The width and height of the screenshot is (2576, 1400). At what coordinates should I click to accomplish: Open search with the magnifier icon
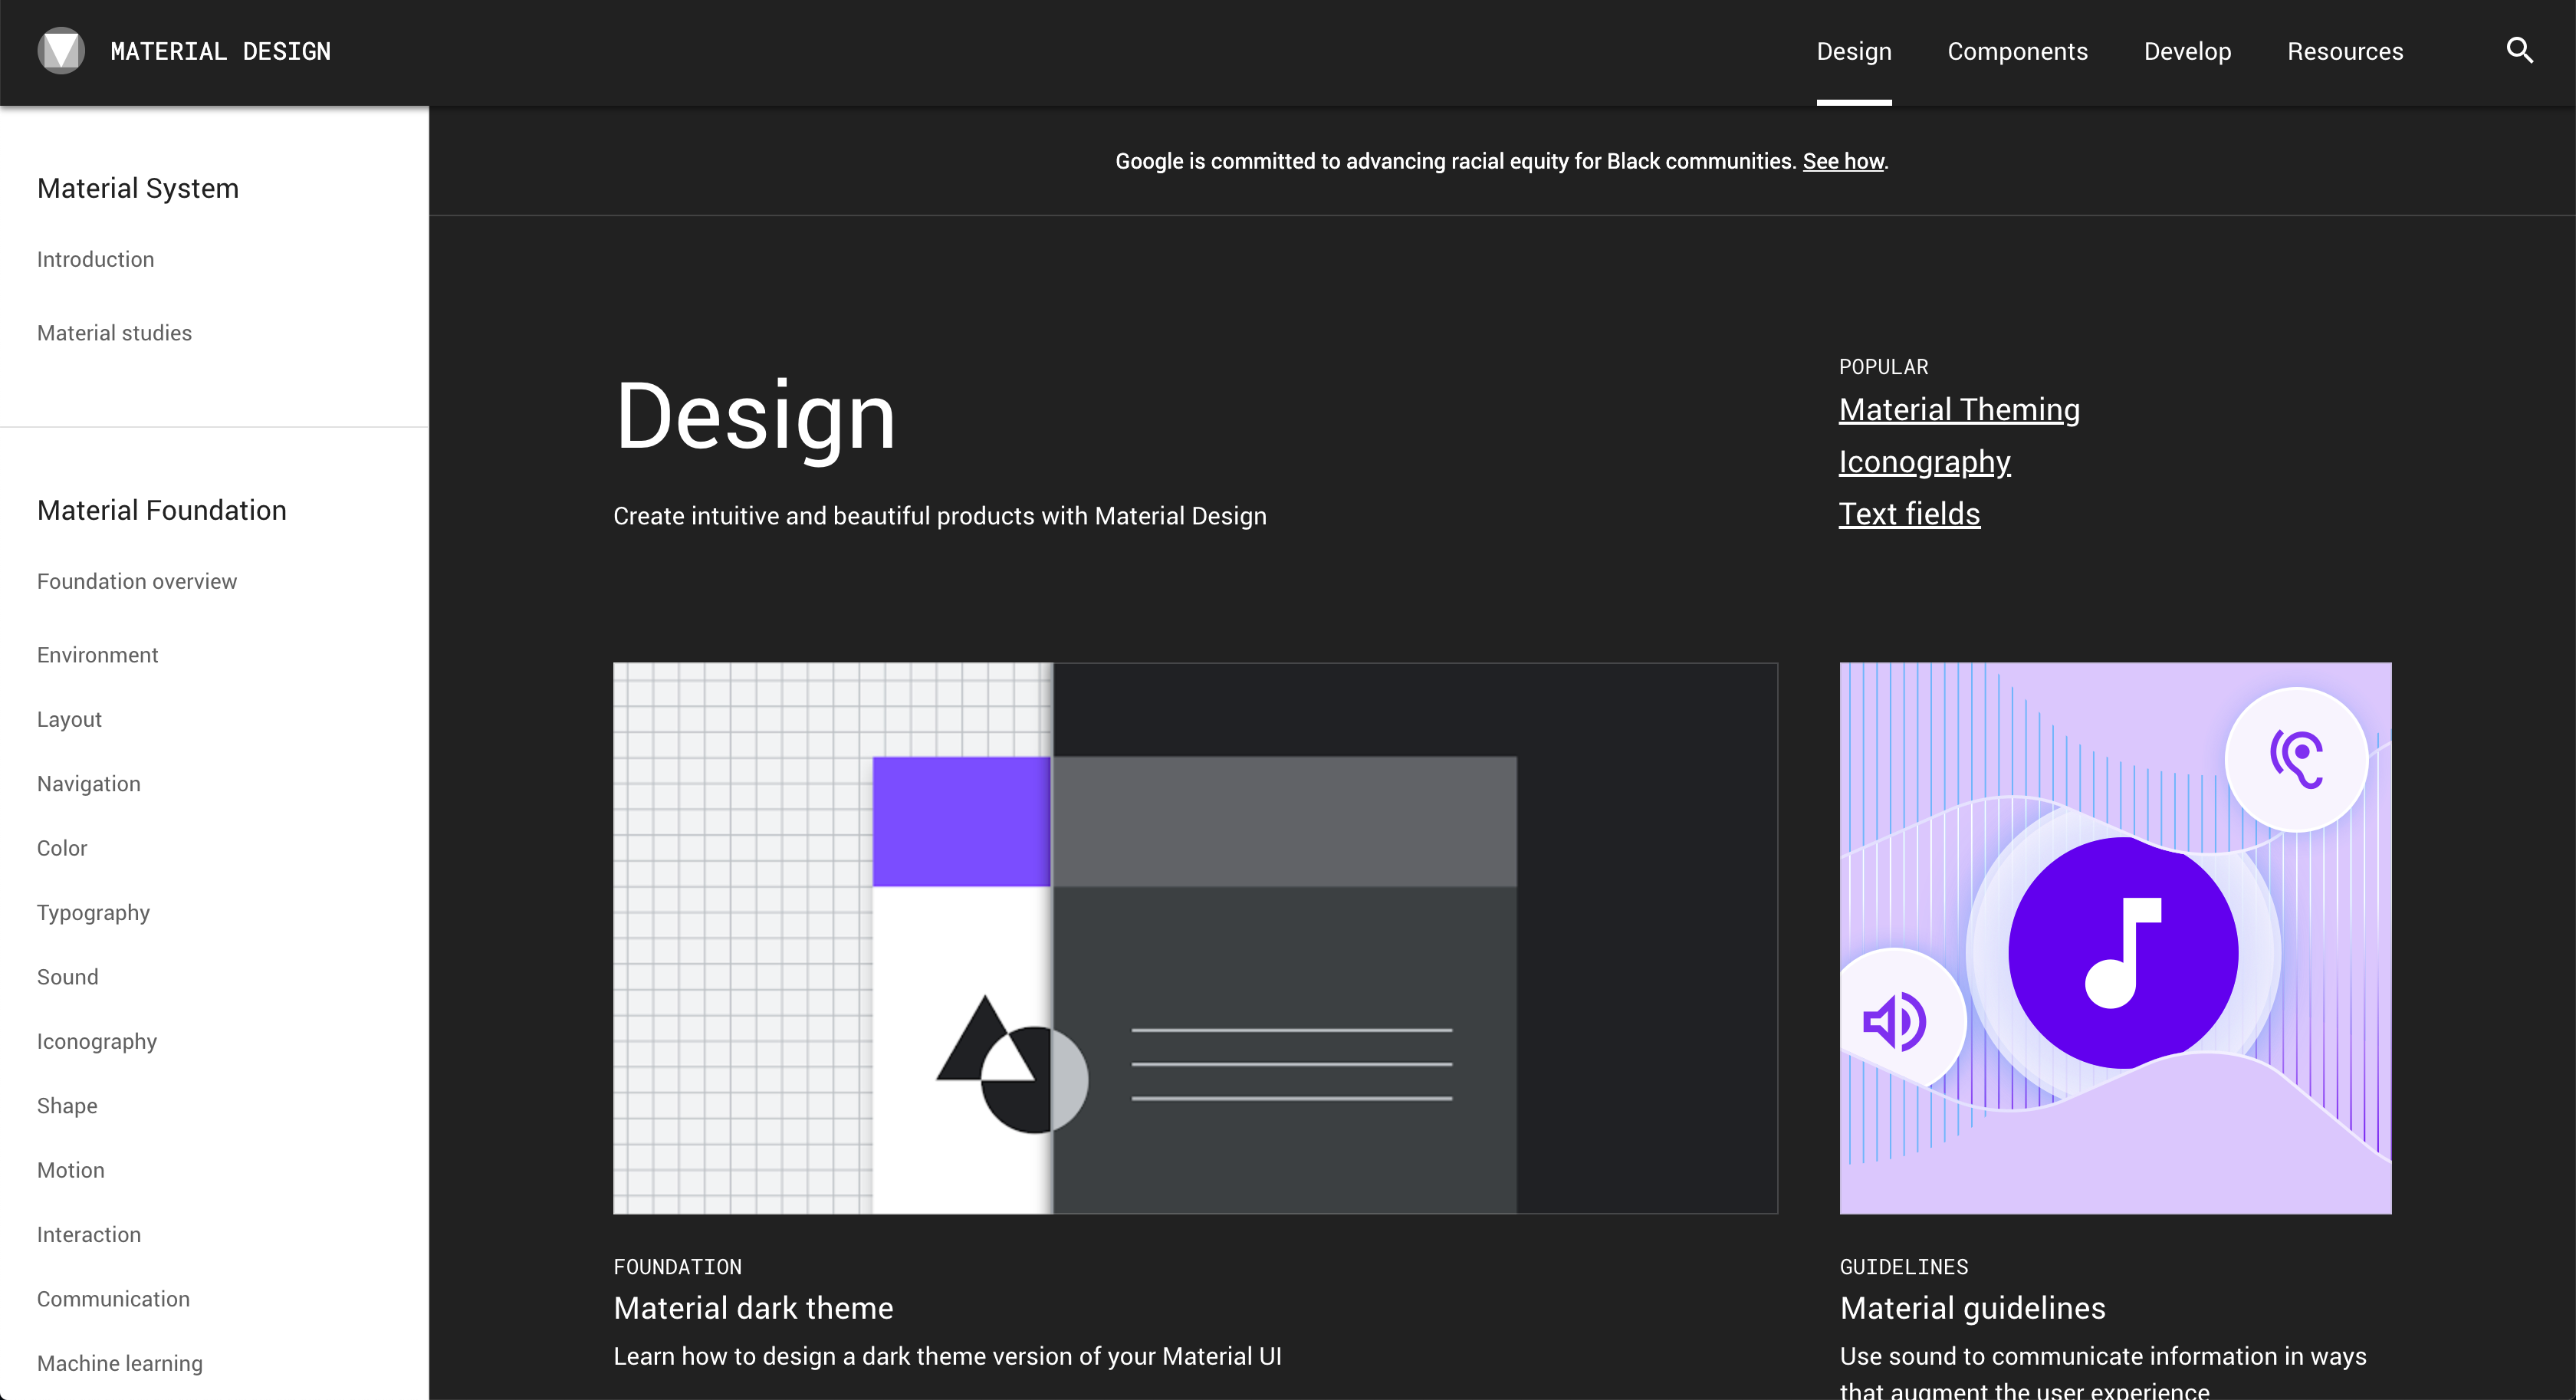[x=2519, y=50]
